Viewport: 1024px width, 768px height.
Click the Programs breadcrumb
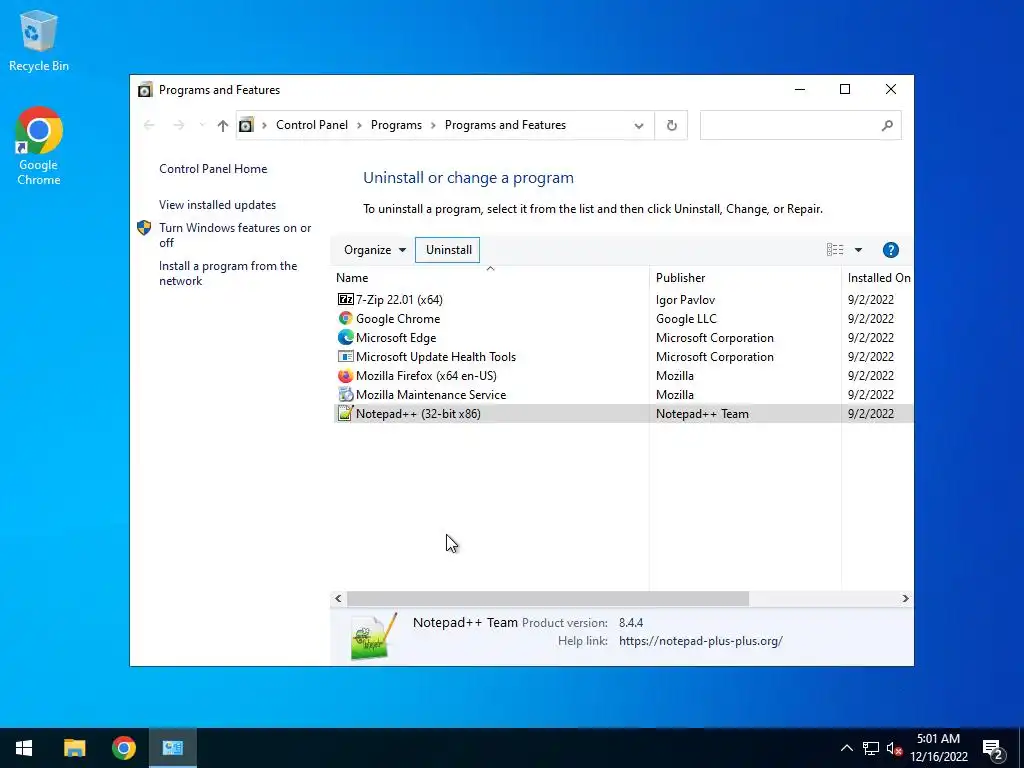(x=396, y=125)
